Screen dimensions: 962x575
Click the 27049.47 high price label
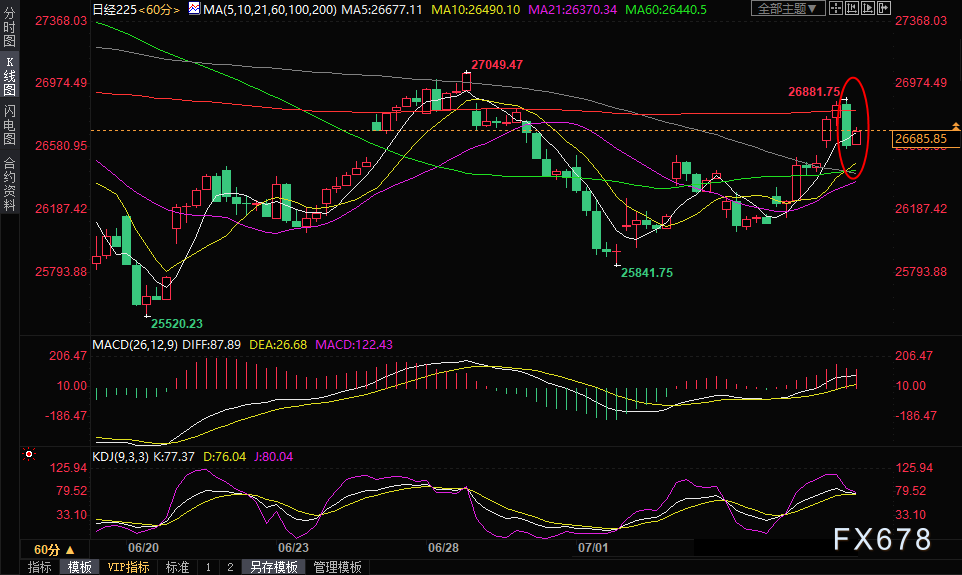coord(497,64)
